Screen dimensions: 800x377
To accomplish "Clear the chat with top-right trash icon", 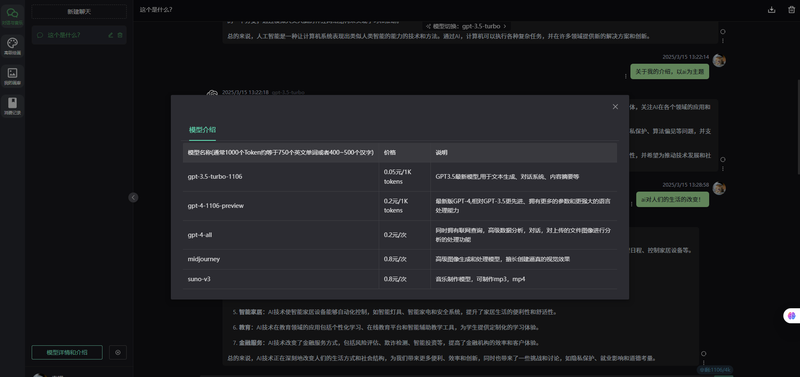I will [791, 10].
